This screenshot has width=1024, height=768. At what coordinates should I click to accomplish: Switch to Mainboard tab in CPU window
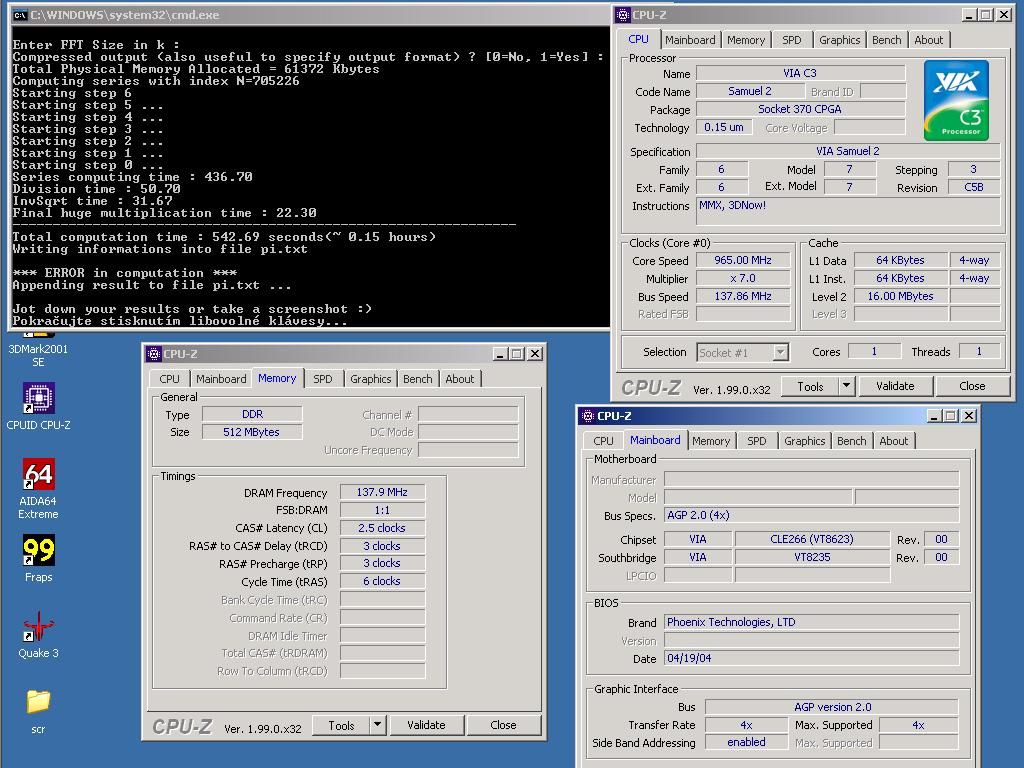[x=690, y=40]
